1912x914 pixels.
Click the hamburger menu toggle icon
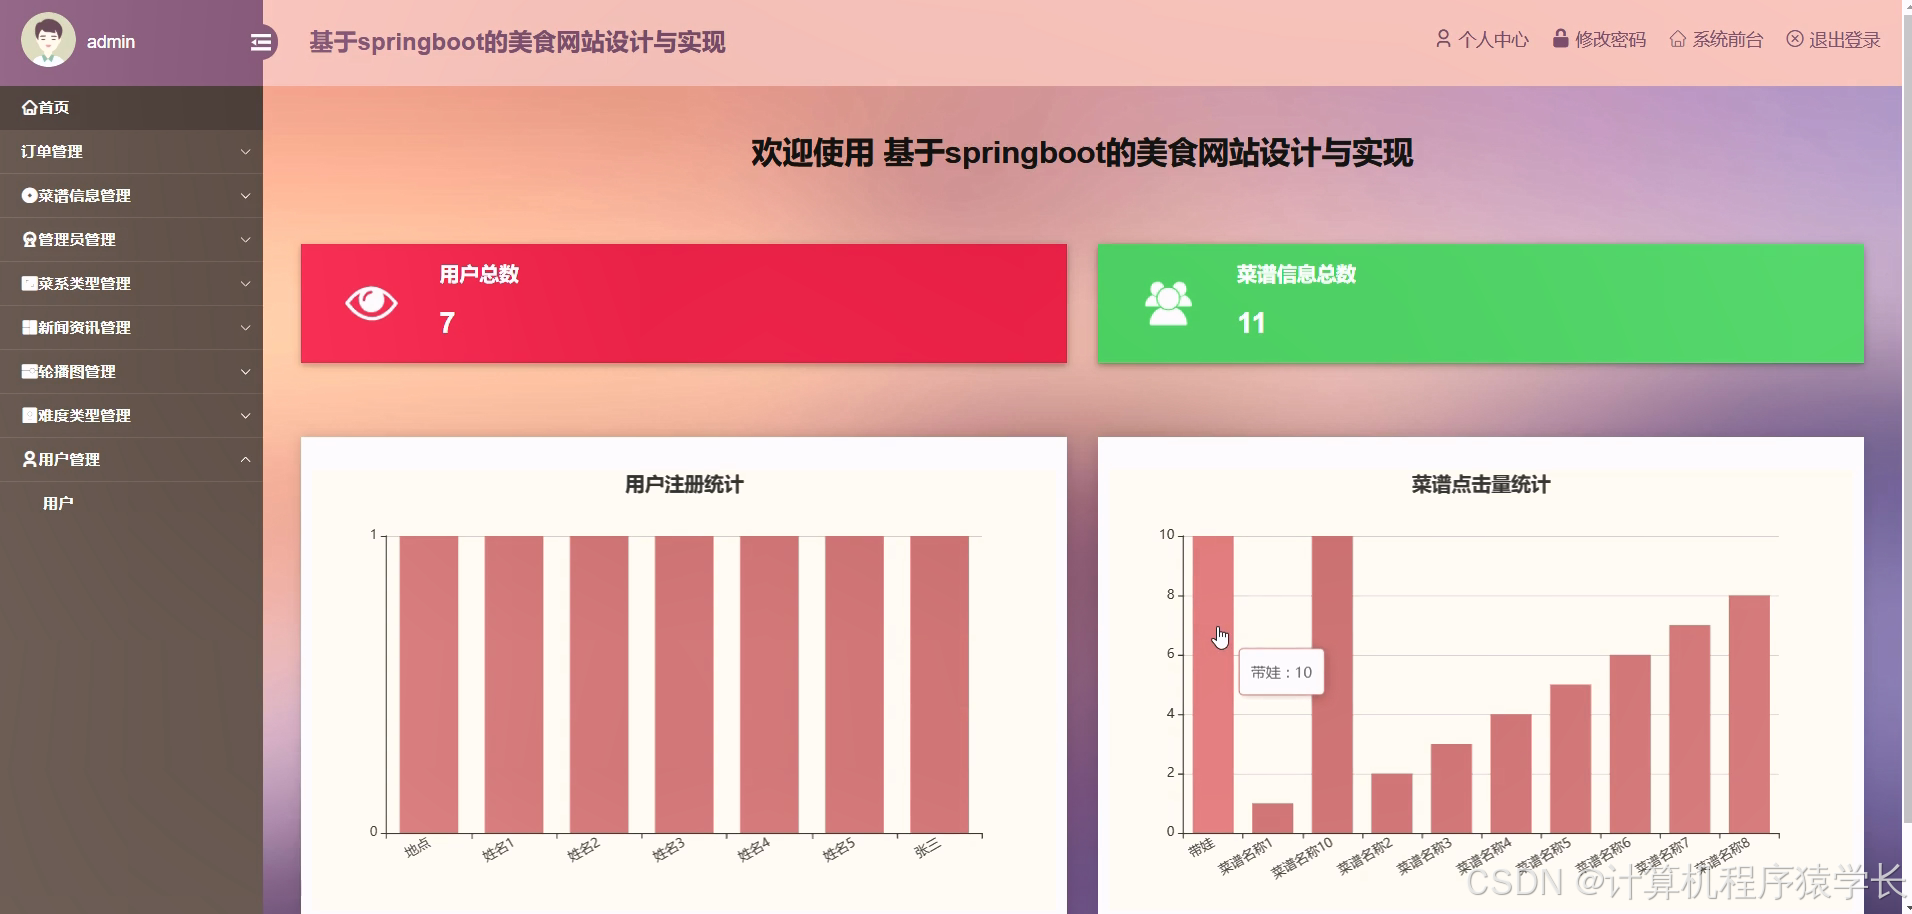coord(261,43)
